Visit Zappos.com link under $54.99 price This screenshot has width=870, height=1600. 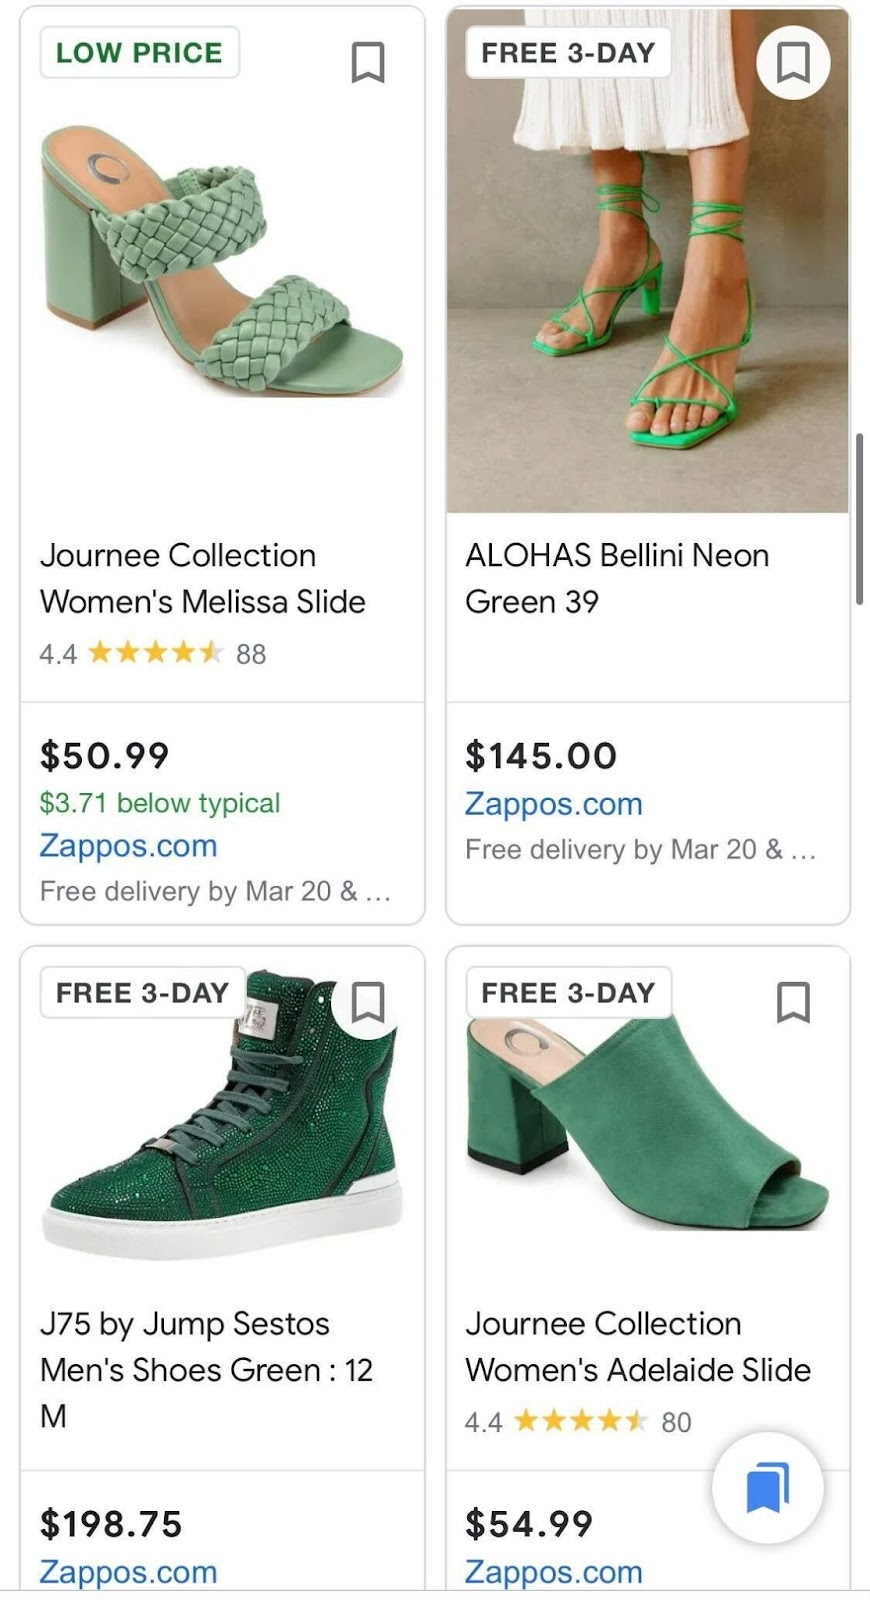pos(553,1572)
